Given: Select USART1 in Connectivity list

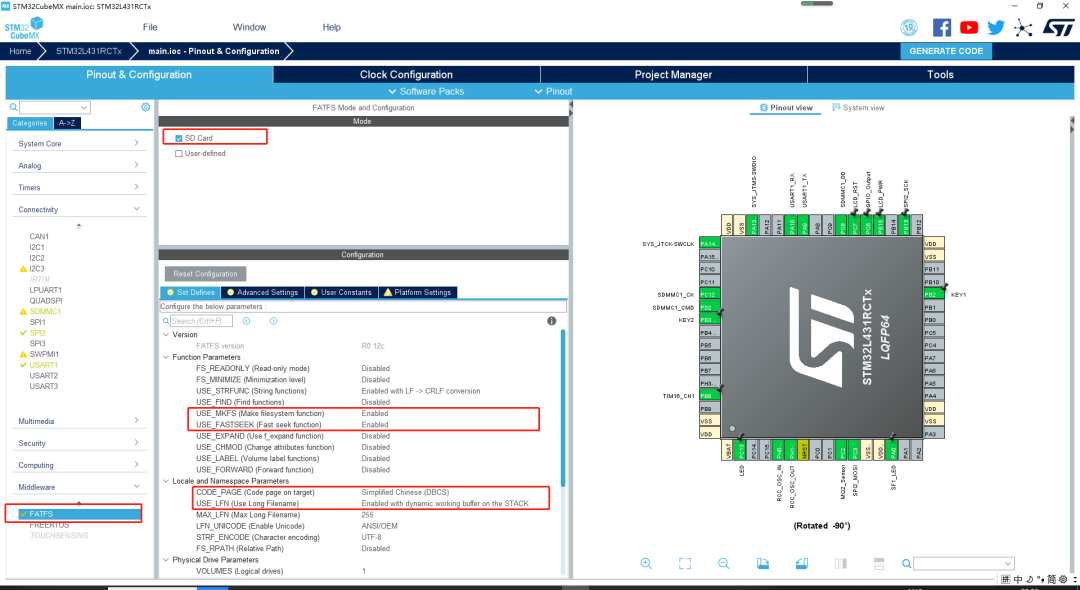Looking at the screenshot, I should pyautogui.click(x=43, y=365).
